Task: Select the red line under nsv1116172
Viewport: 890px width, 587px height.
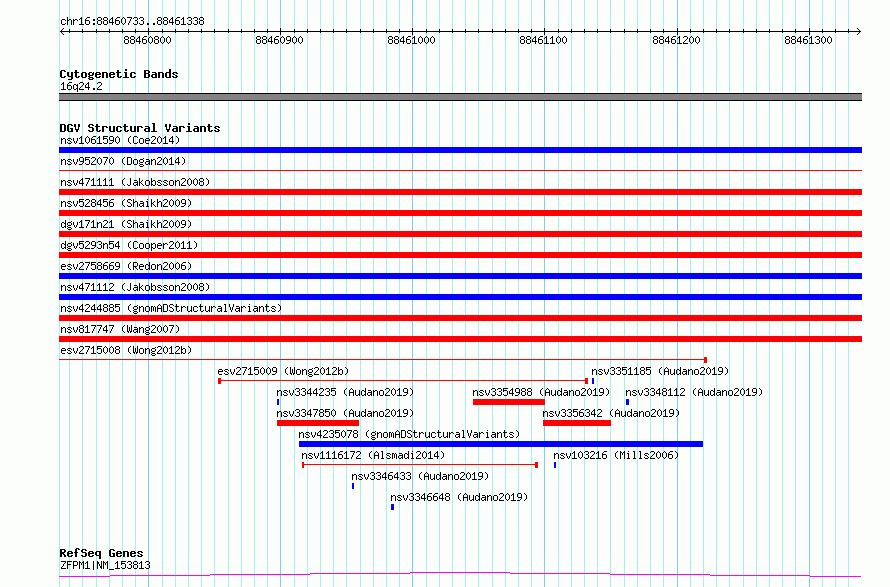Action: (x=420, y=465)
